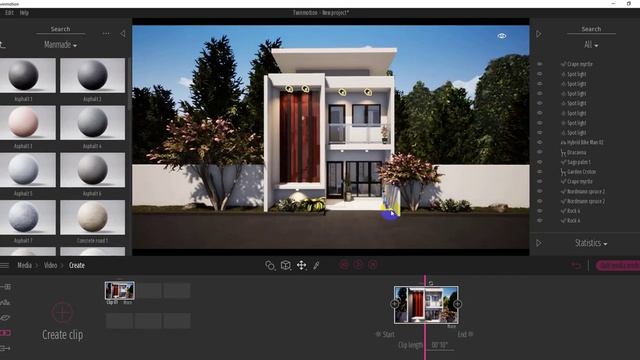Image resolution: width=640 pixels, height=360 pixels.
Task: Select the move arrows tool
Action: coord(301,265)
